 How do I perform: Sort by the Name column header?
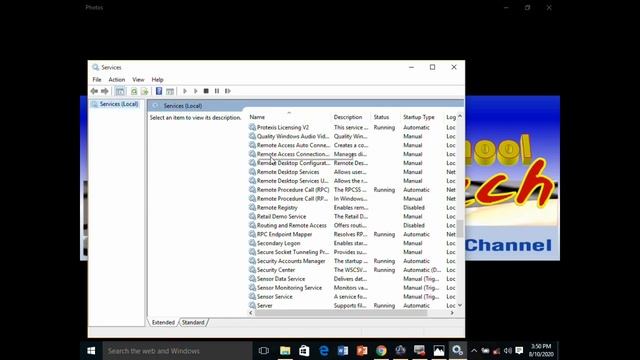(x=257, y=117)
